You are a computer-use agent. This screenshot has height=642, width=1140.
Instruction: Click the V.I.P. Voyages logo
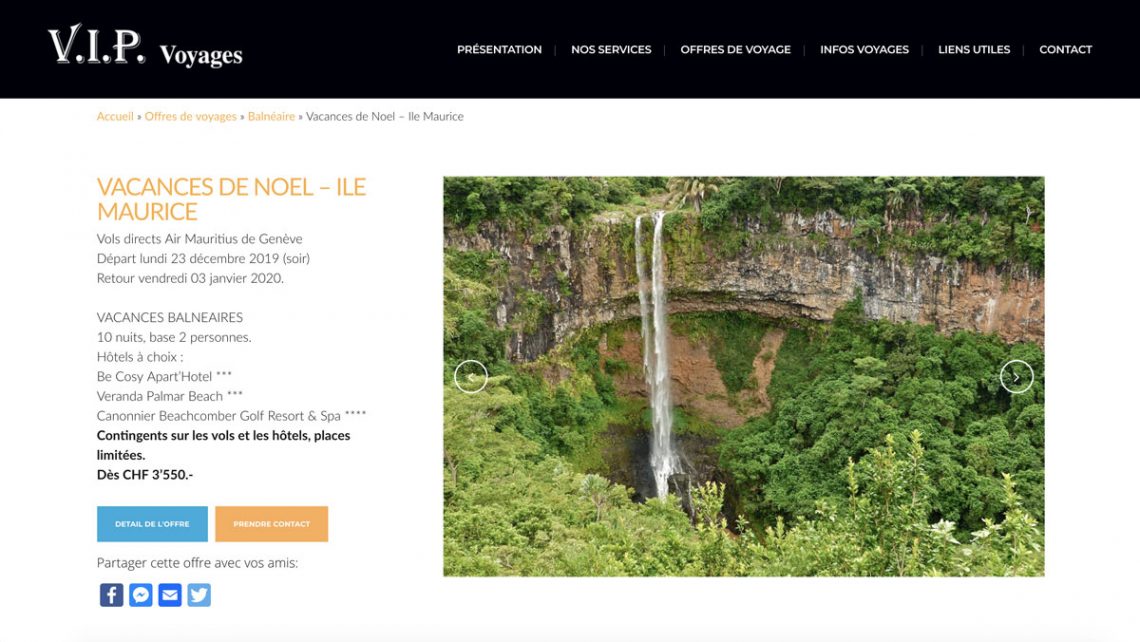click(x=145, y=47)
